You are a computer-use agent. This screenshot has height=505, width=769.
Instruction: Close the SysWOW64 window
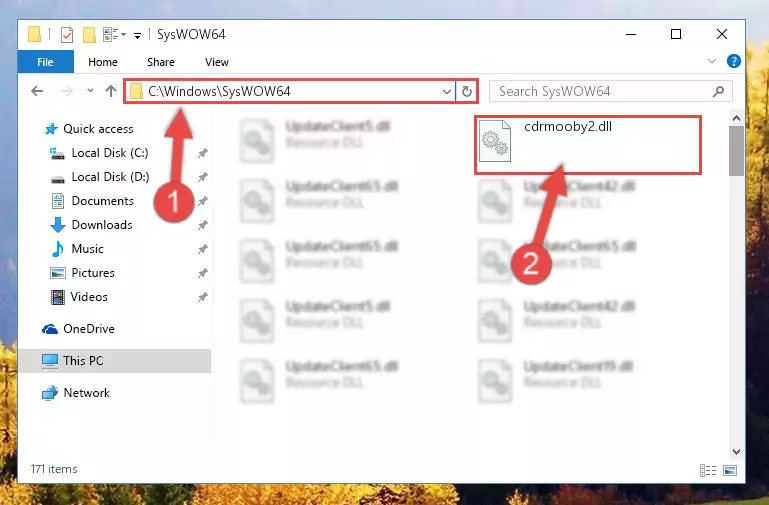coord(721,34)
